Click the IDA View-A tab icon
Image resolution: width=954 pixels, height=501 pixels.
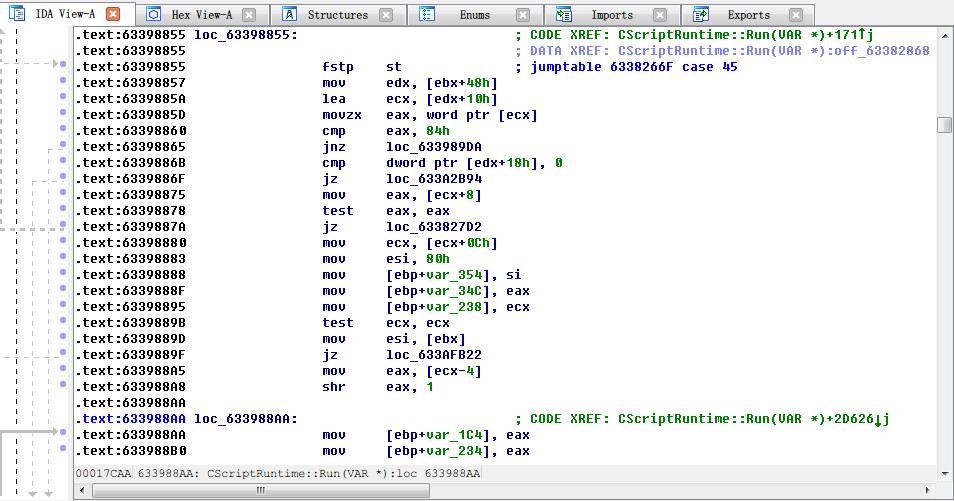(17, 15)
